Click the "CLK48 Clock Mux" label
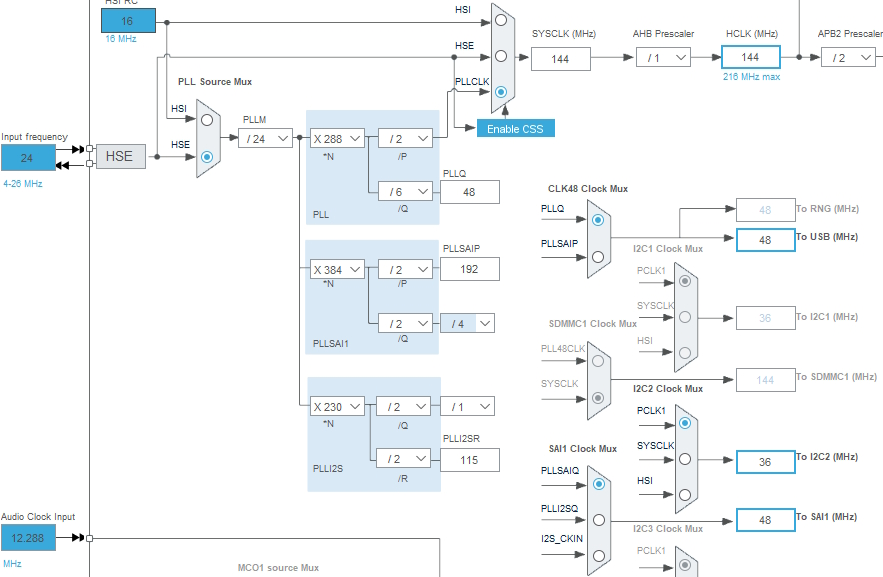The image size is (883, 577). (588, 189)
